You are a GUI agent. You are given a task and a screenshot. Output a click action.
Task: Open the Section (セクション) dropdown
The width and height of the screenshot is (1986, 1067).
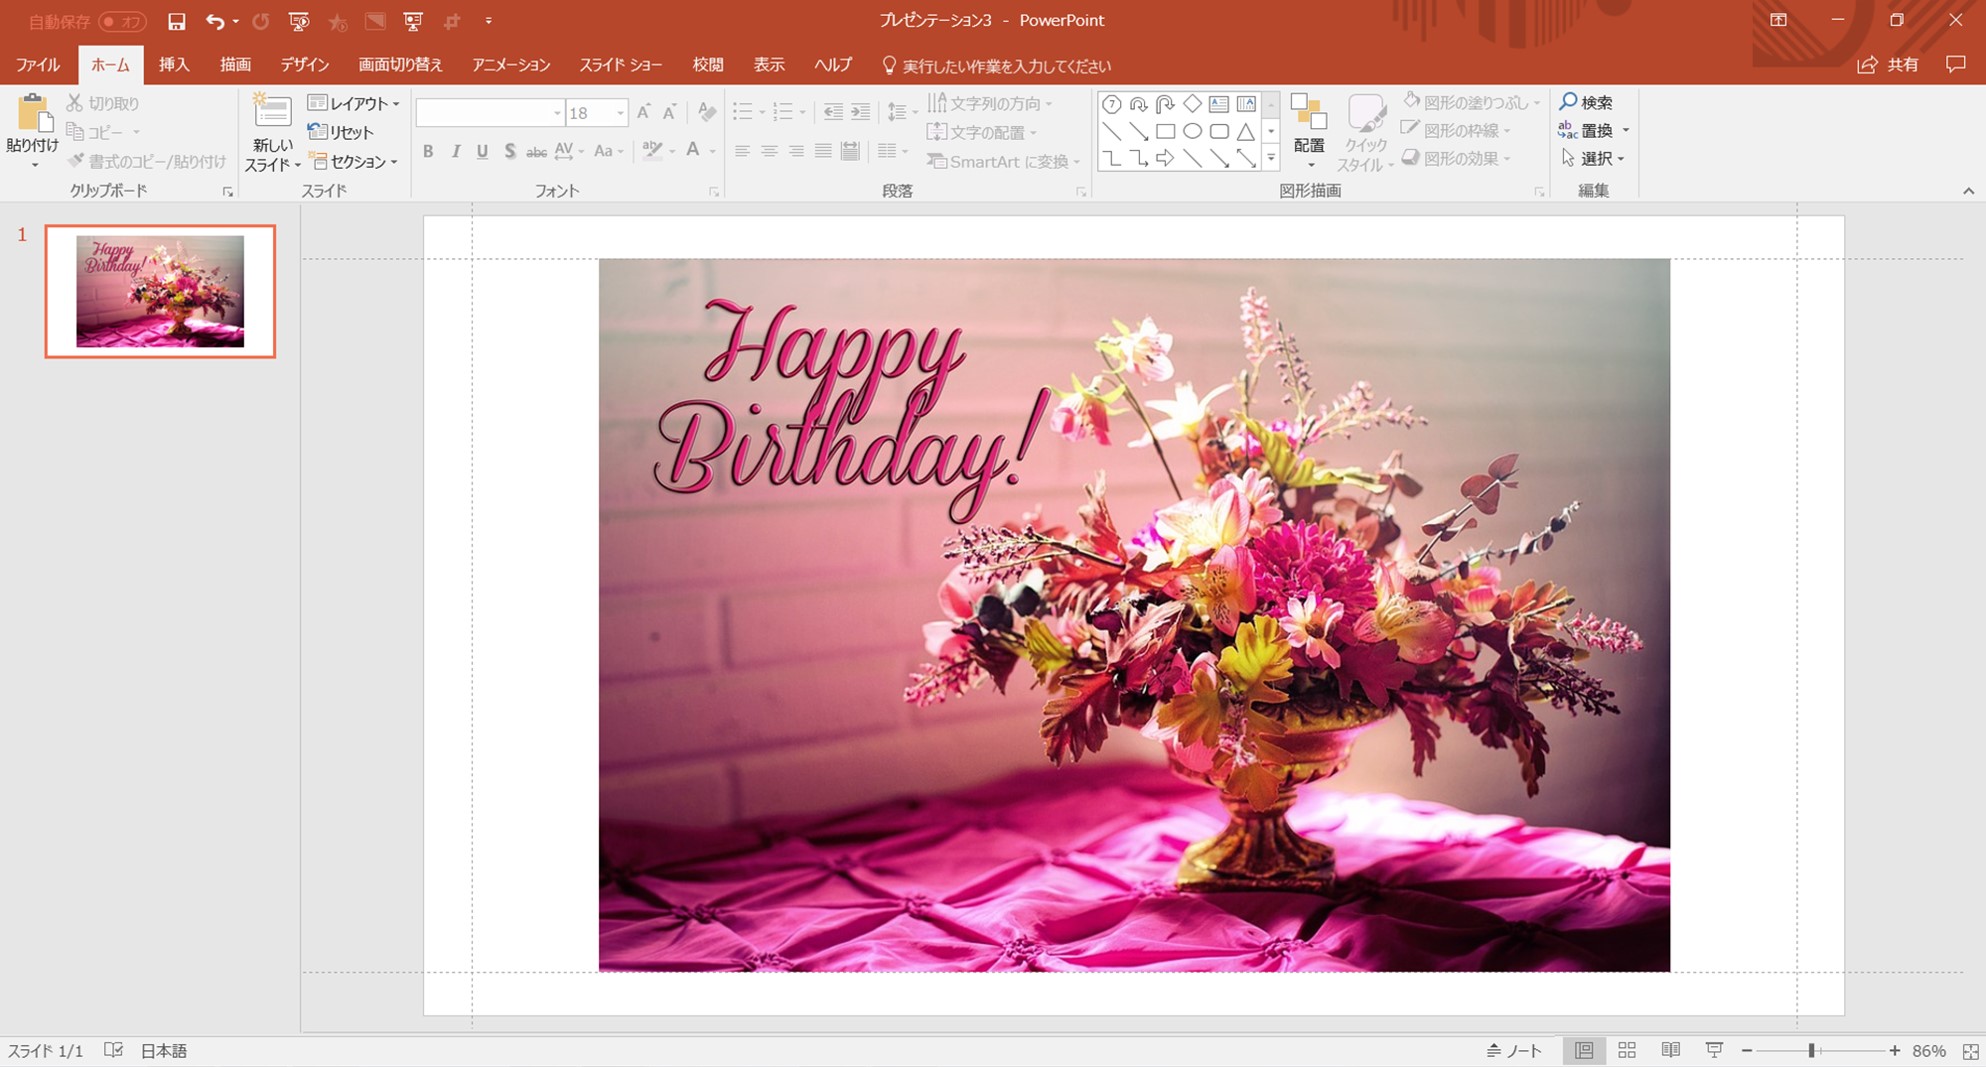point(354,161)
